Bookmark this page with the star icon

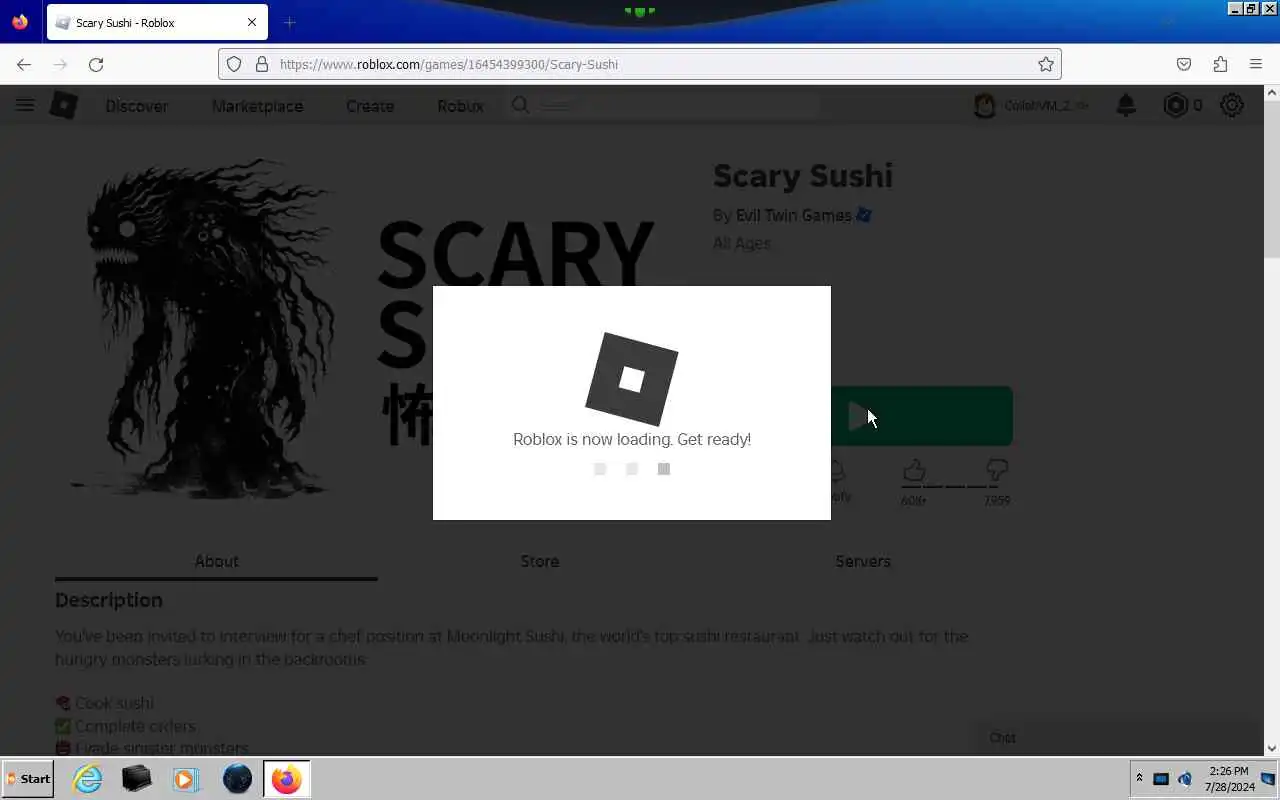[x=1046, y=64]
